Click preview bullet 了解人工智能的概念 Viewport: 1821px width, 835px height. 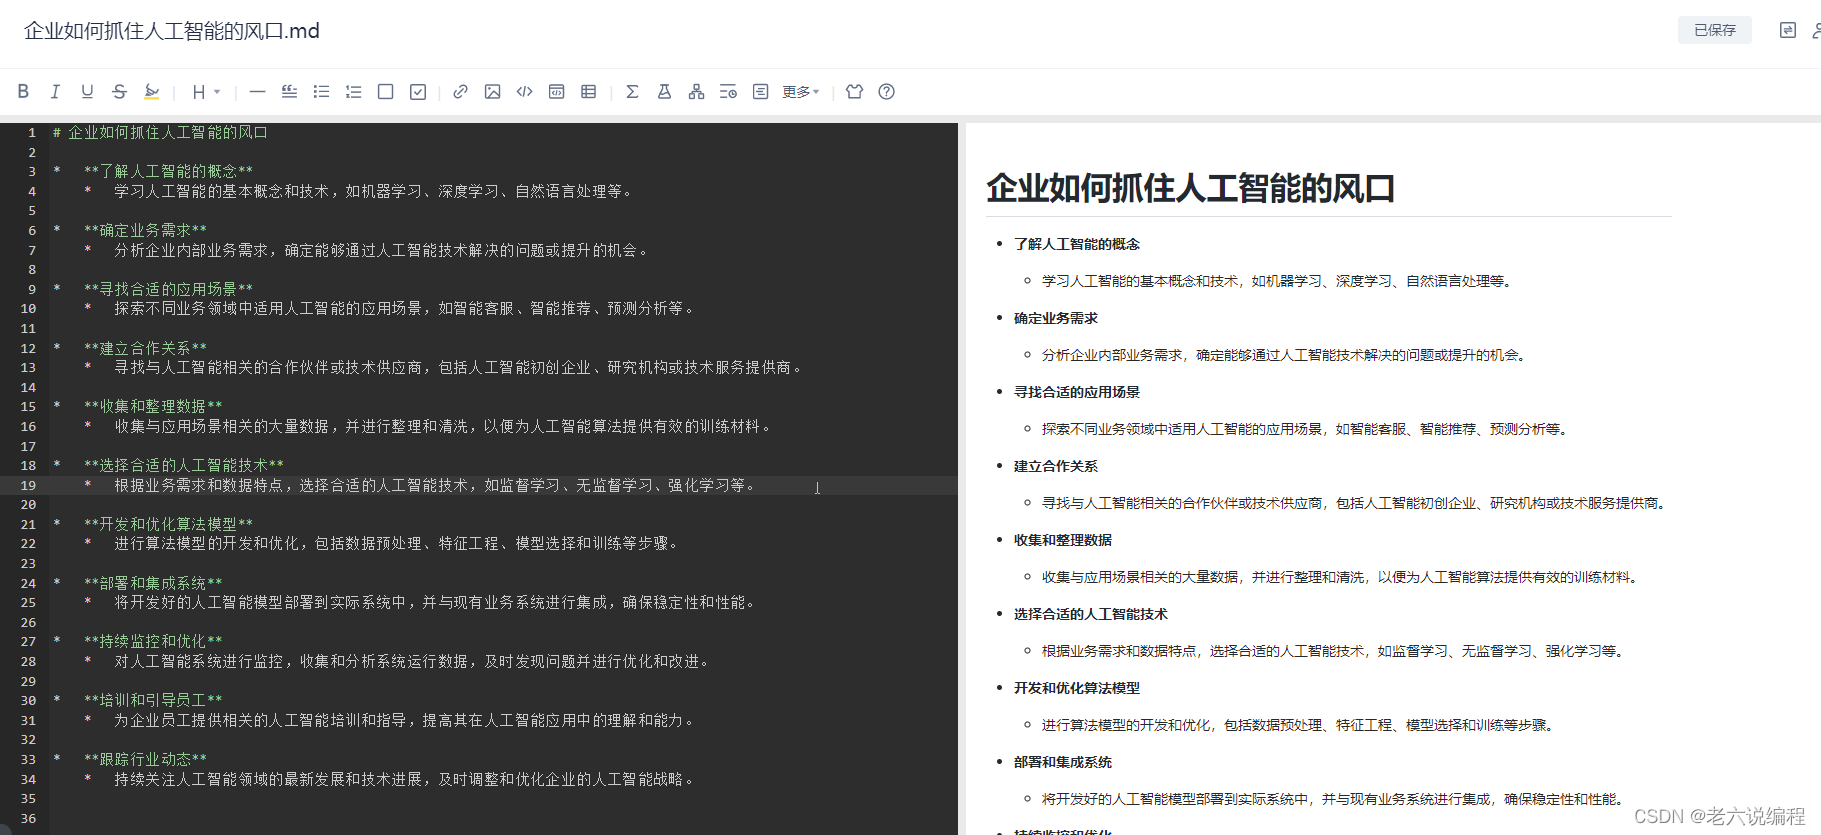(1077, 244)
